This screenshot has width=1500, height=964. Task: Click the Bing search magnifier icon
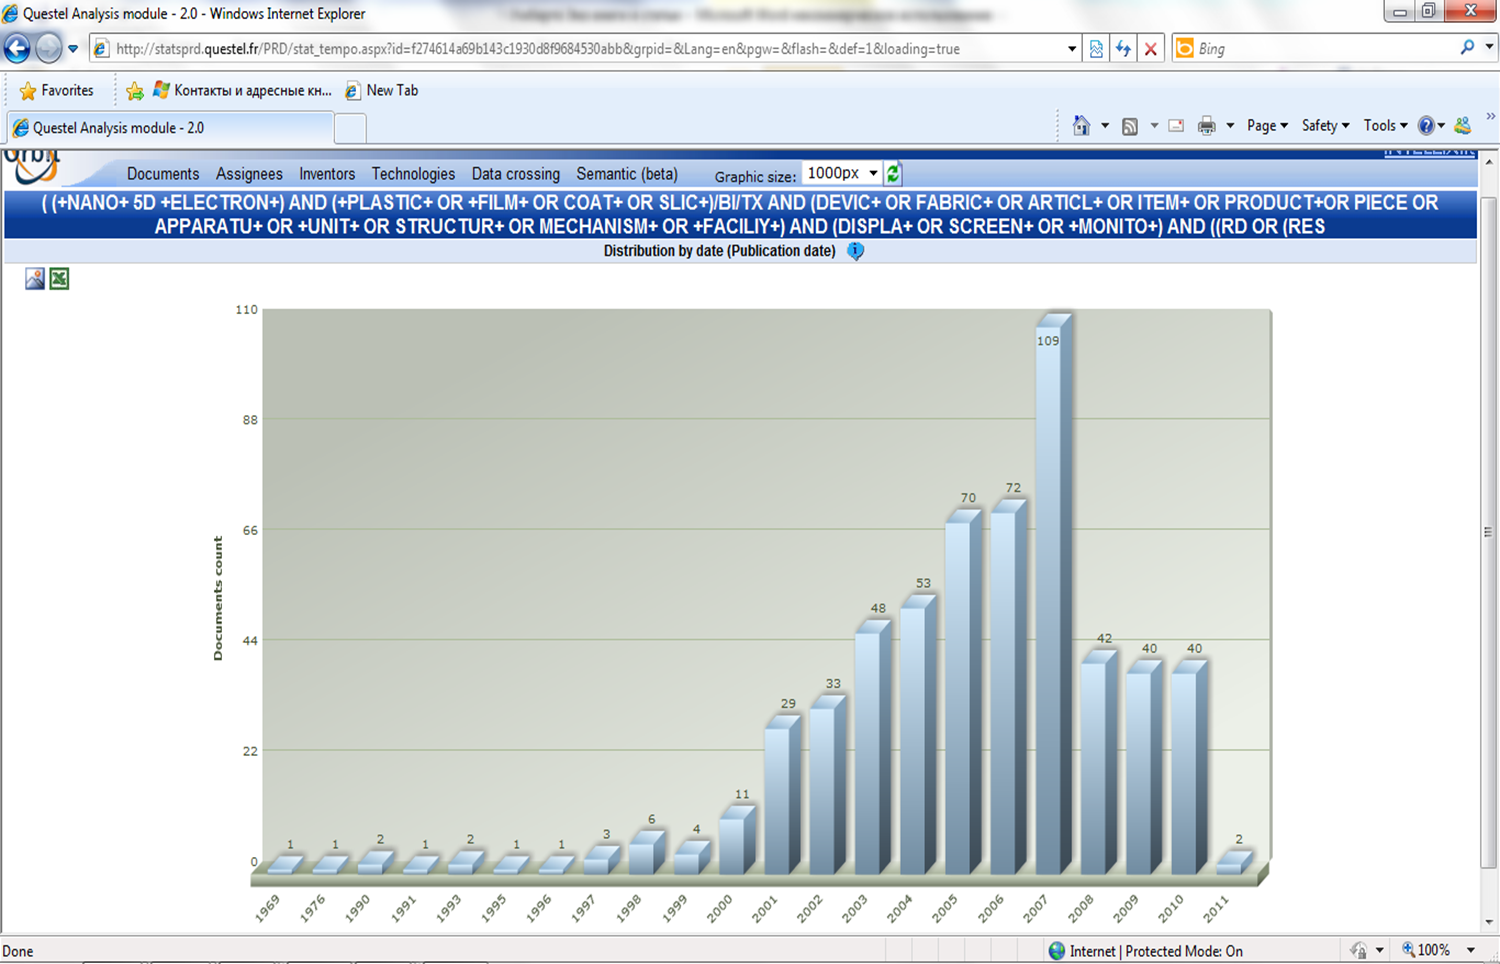point(1467,47)
